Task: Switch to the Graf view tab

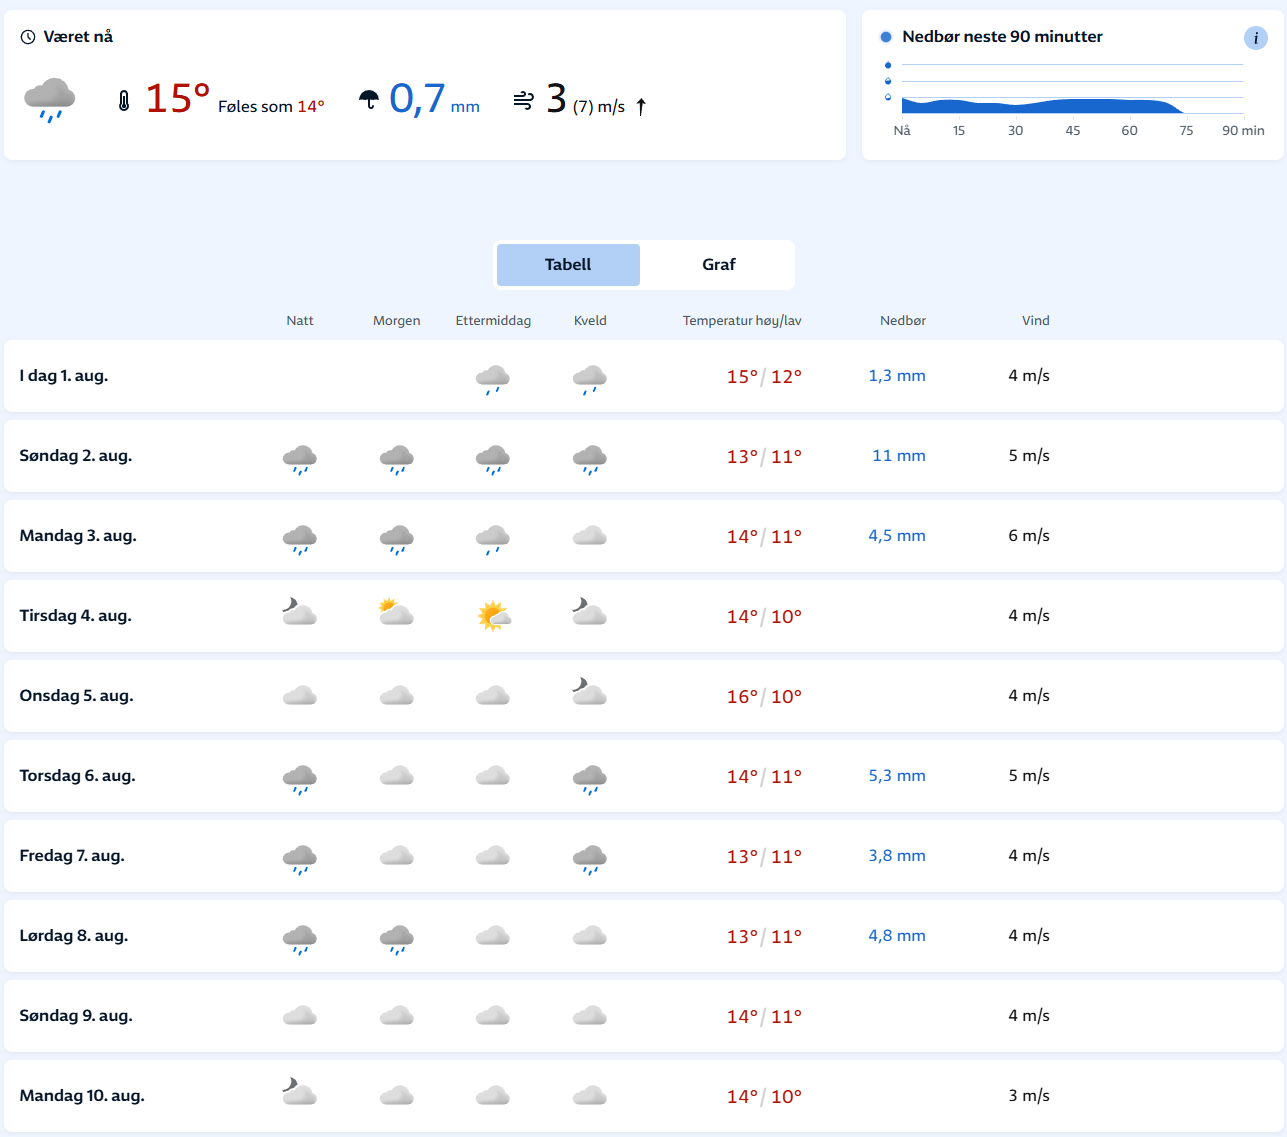Action: pos(718,265)
